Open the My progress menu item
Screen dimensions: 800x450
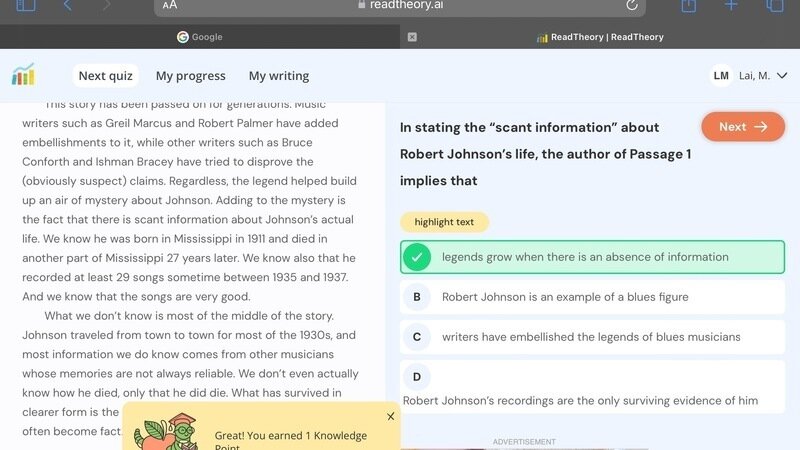190,76
